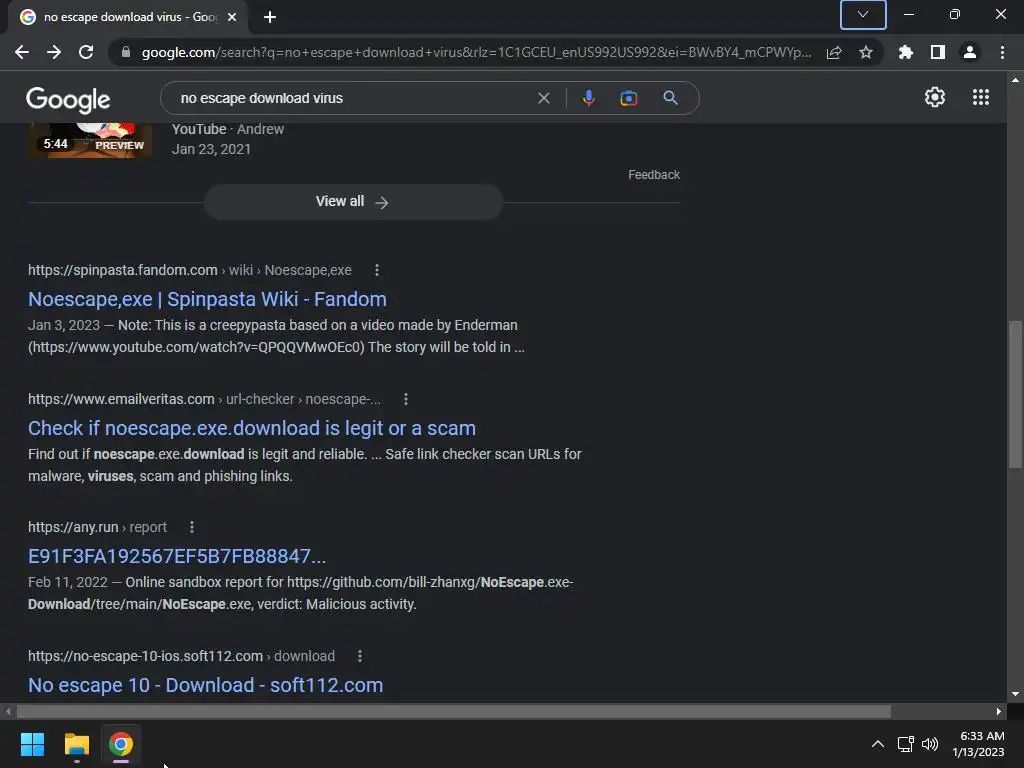Screen dimensions: 1024x768
Task: Open options for emailveritas result
Action: click(x=406, y=398)
